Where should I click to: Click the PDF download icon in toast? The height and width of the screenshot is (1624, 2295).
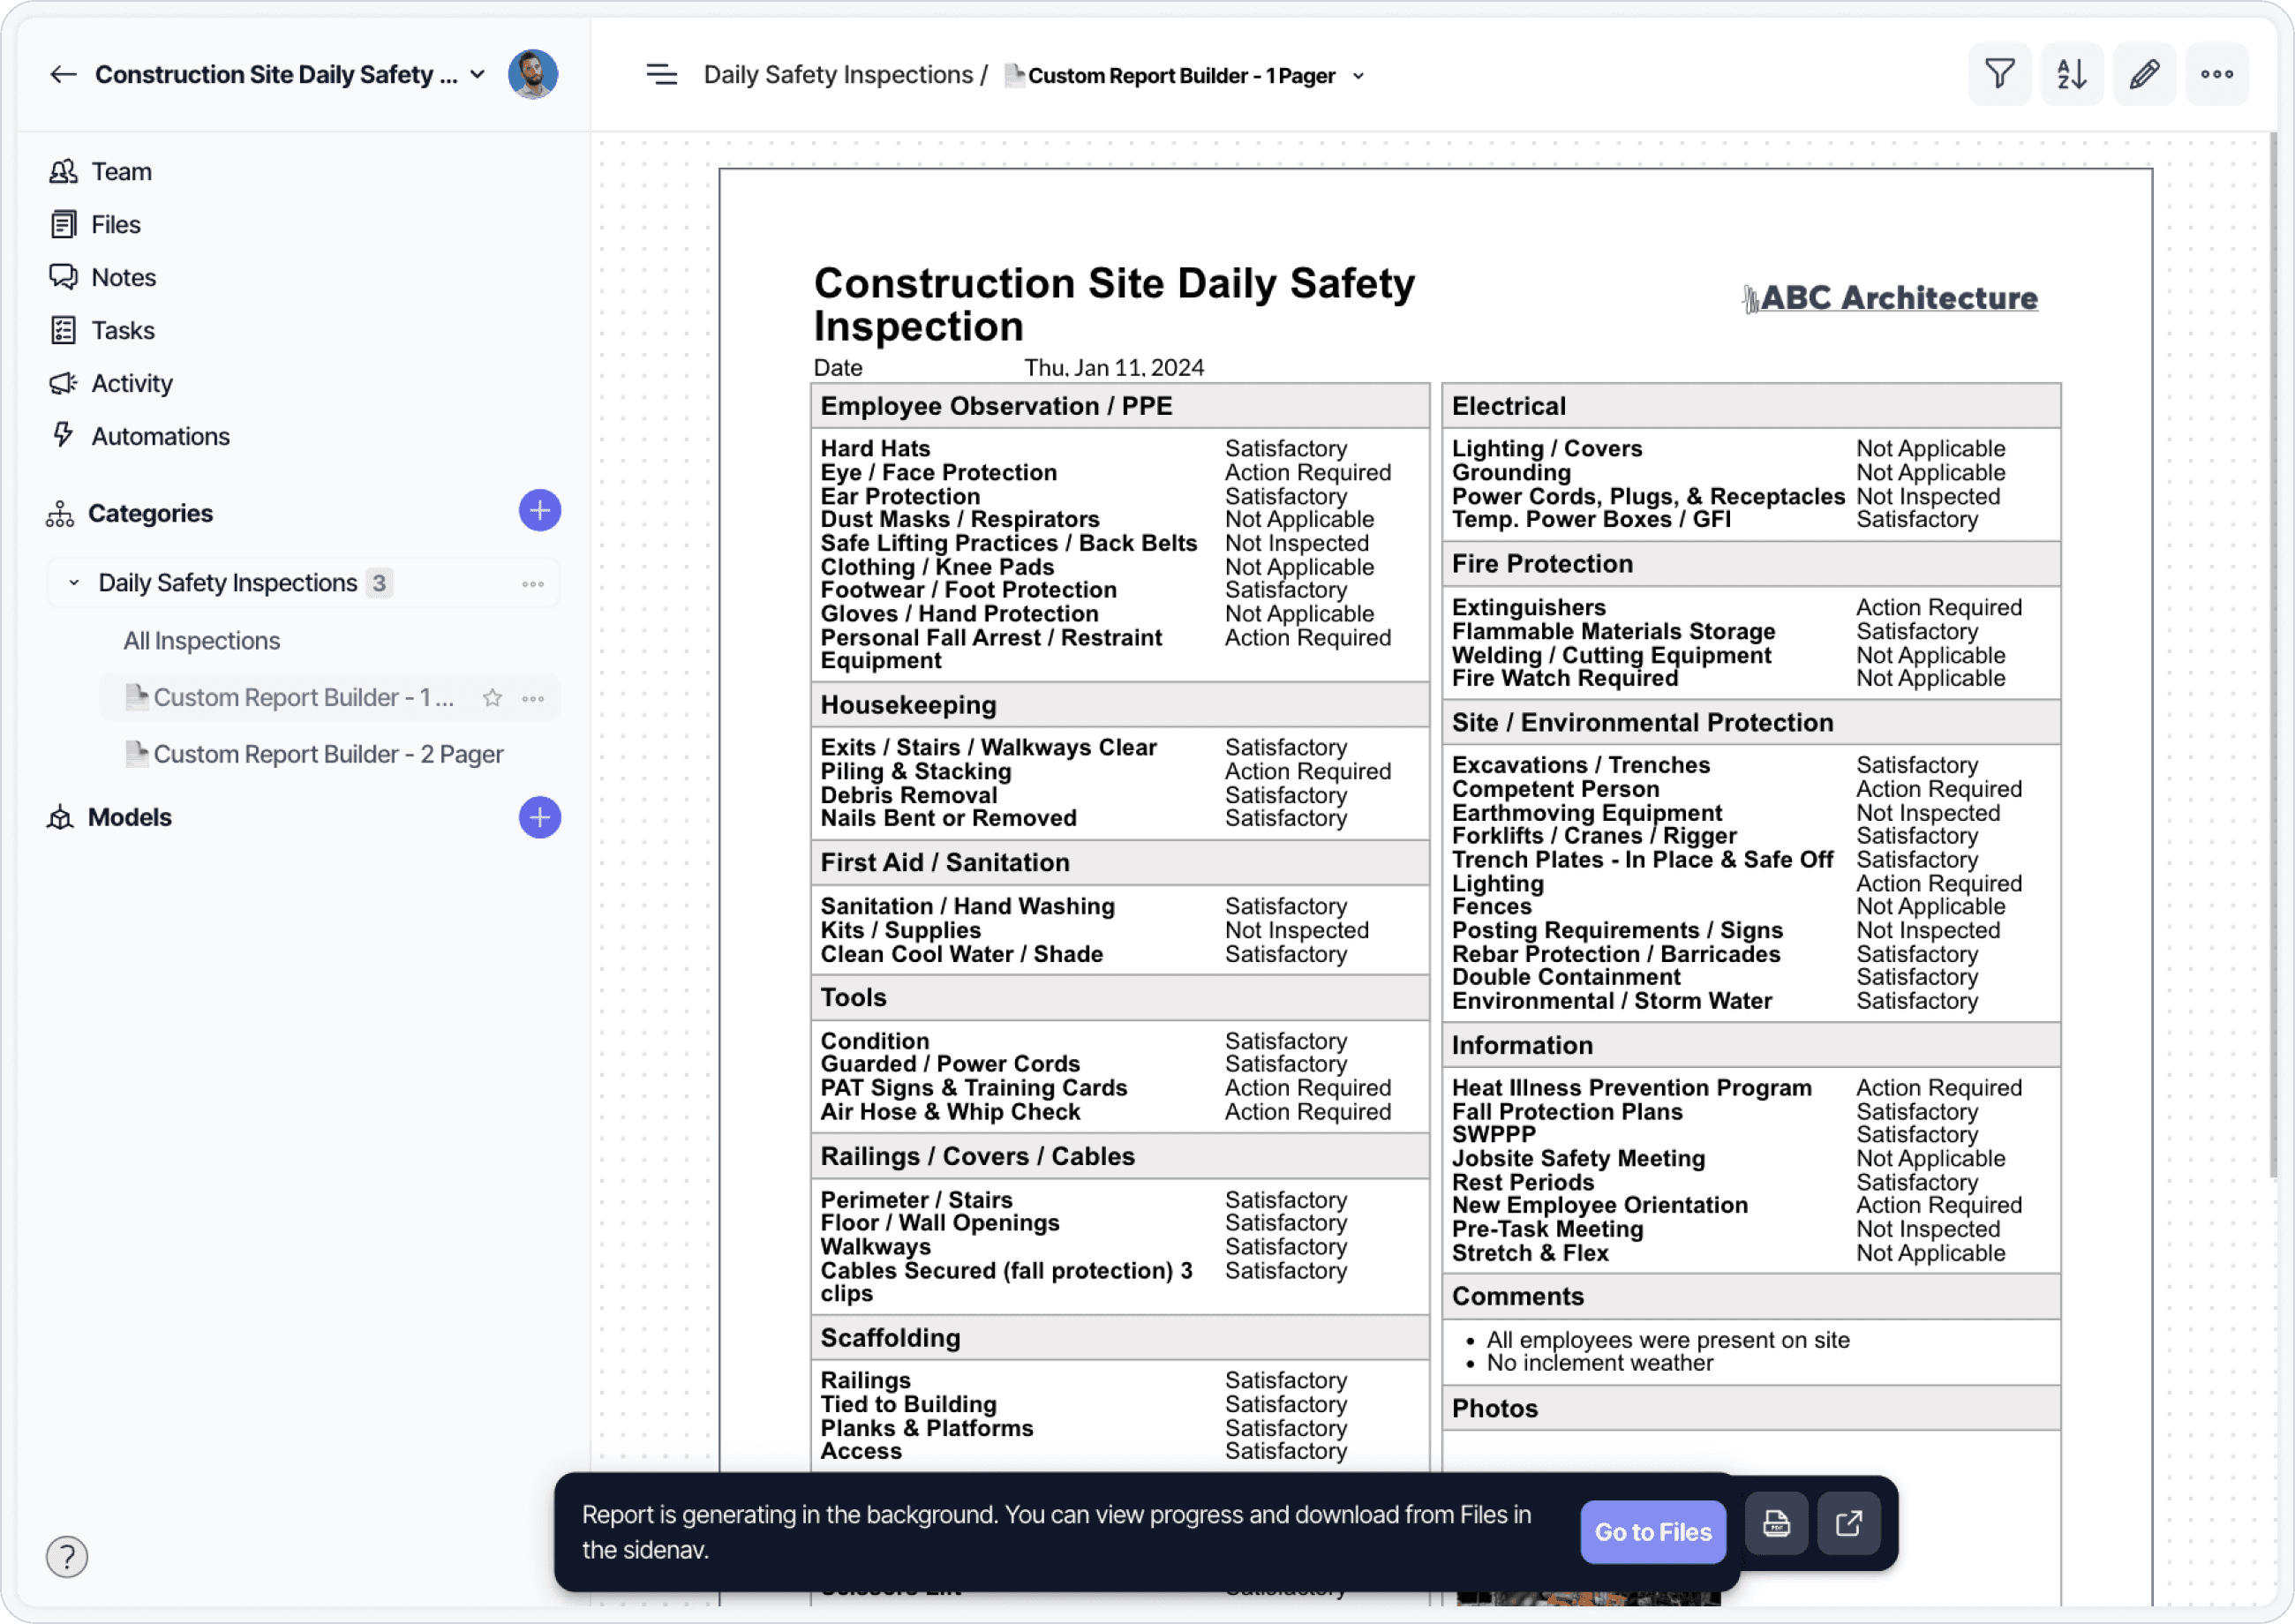[1776, 1524]
